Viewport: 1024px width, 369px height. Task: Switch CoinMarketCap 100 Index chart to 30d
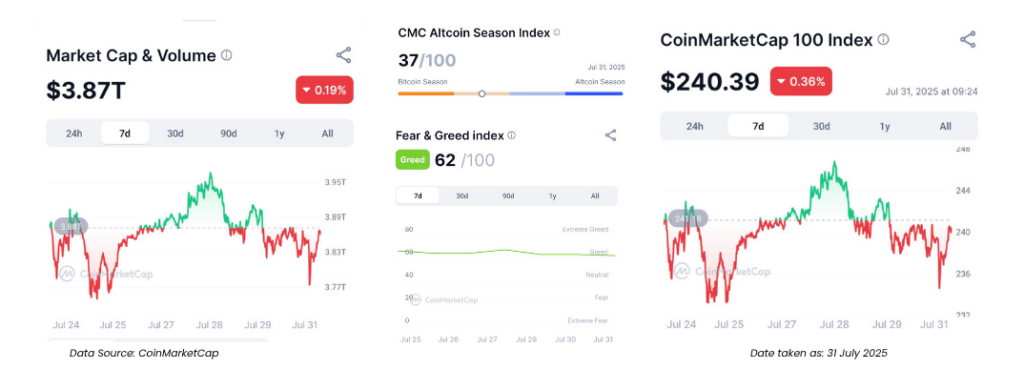[822, 126]
